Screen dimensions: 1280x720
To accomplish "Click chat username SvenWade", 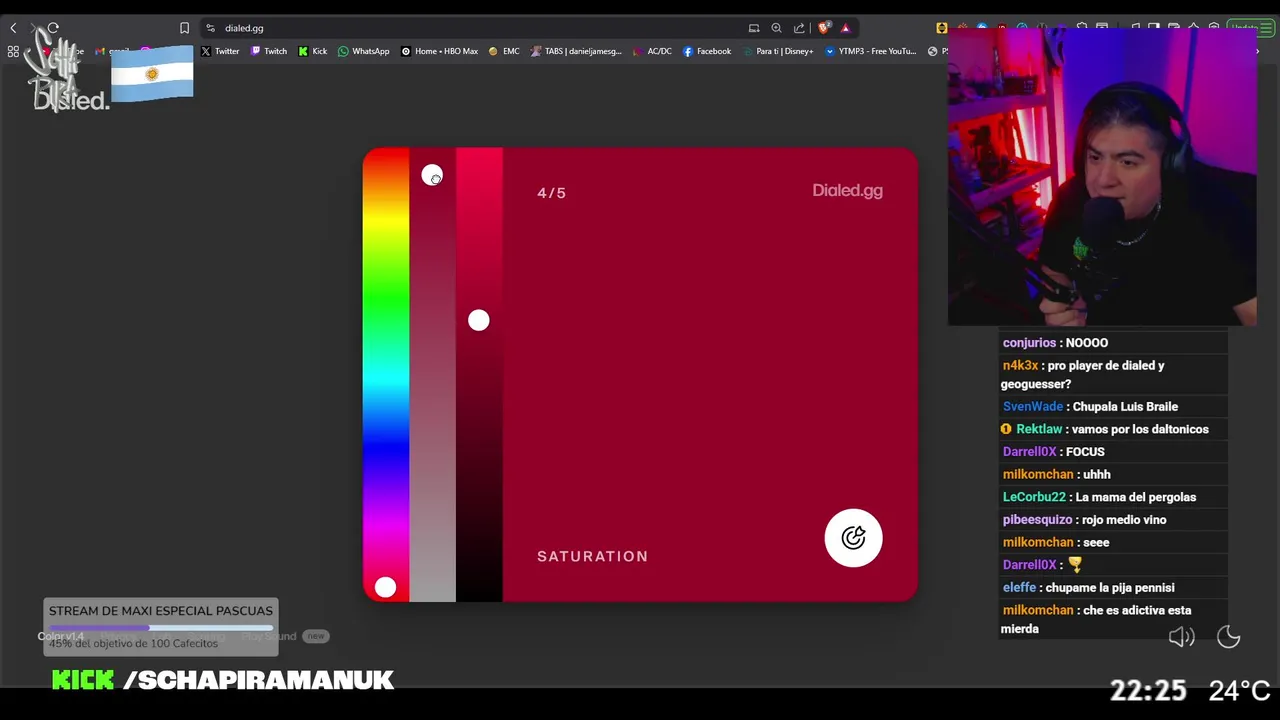I will pyautogui.click(x=1032, y=407).
